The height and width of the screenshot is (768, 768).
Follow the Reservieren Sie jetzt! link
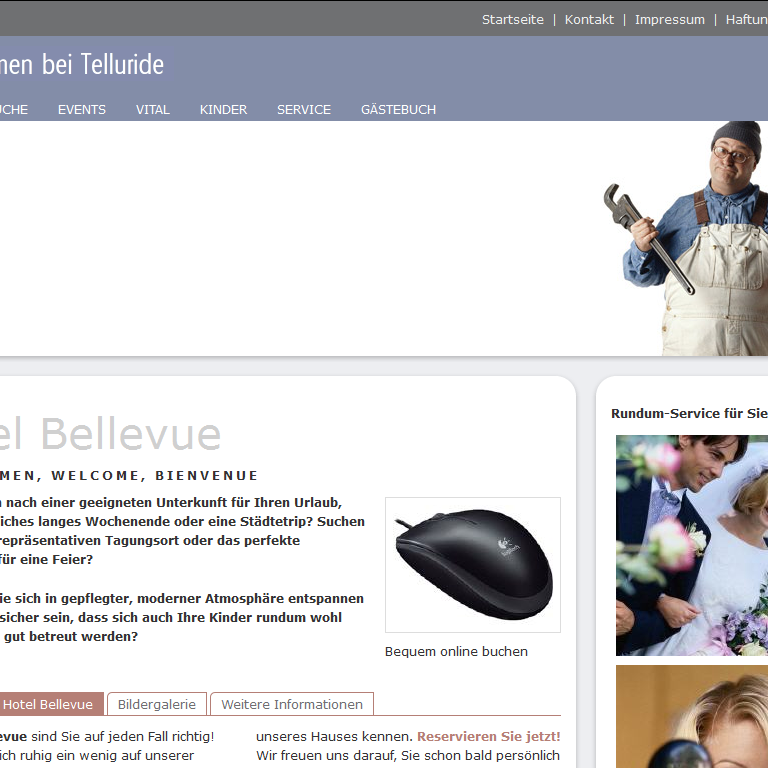pos(488,736)
